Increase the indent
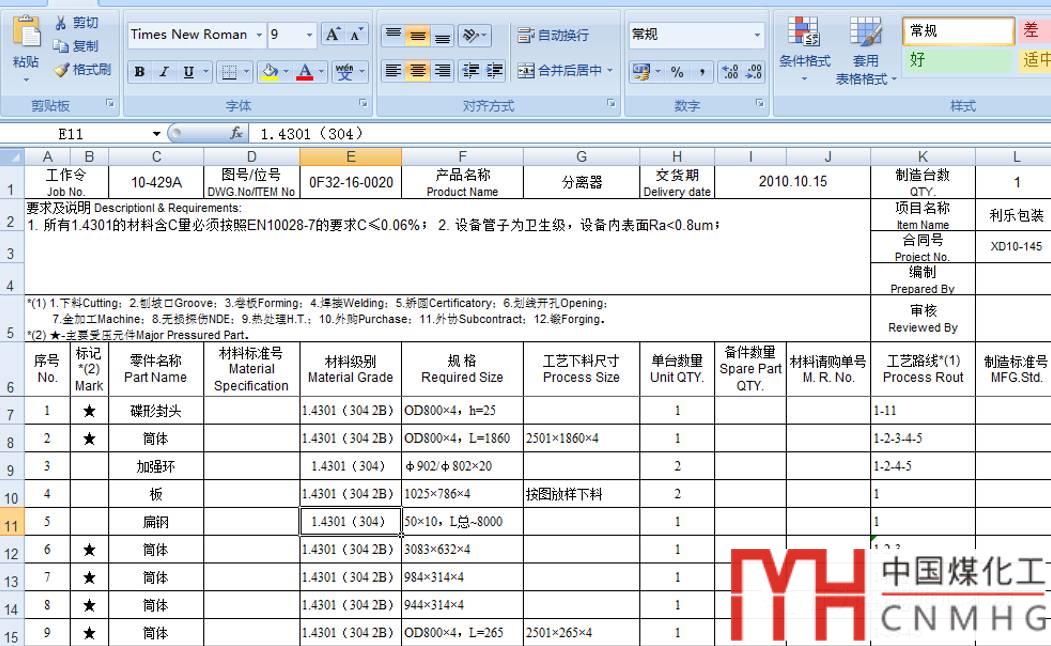 click(x=495, y=70)
